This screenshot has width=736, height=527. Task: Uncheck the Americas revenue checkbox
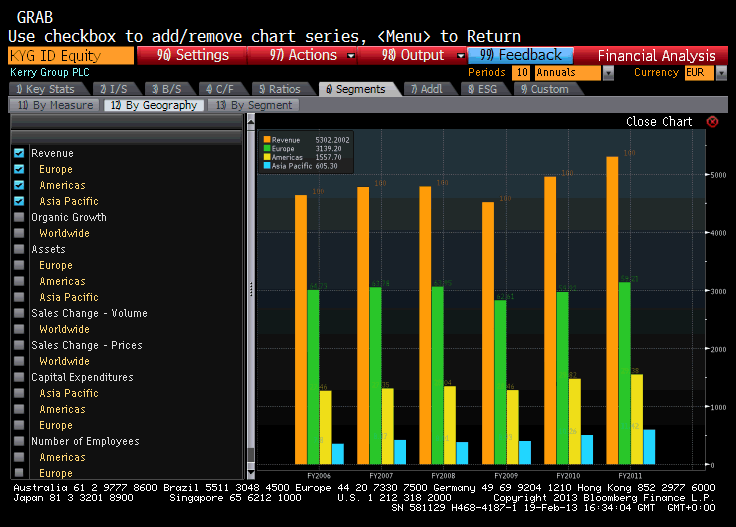(x=19, y=185)
